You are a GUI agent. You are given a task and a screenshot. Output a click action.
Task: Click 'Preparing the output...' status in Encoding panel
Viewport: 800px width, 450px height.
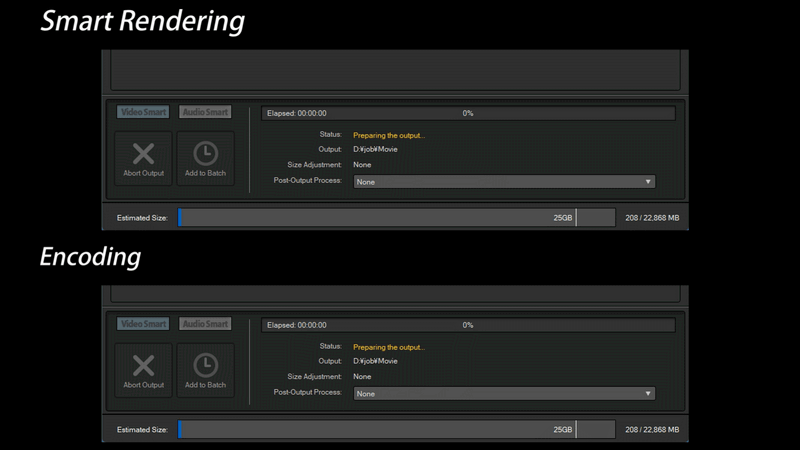click(389, 347)
